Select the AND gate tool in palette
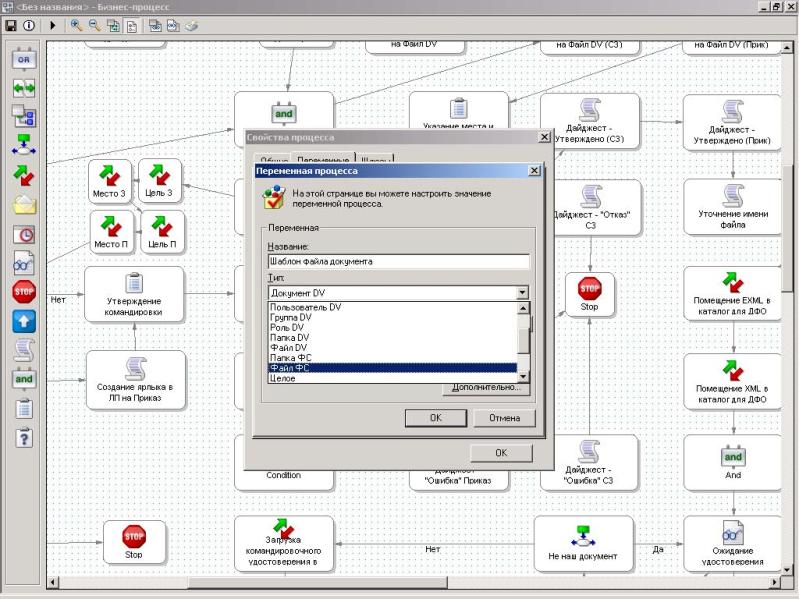The width and height of the screenshot is (799, 599). pyautogui.click(x=24, y=379)
